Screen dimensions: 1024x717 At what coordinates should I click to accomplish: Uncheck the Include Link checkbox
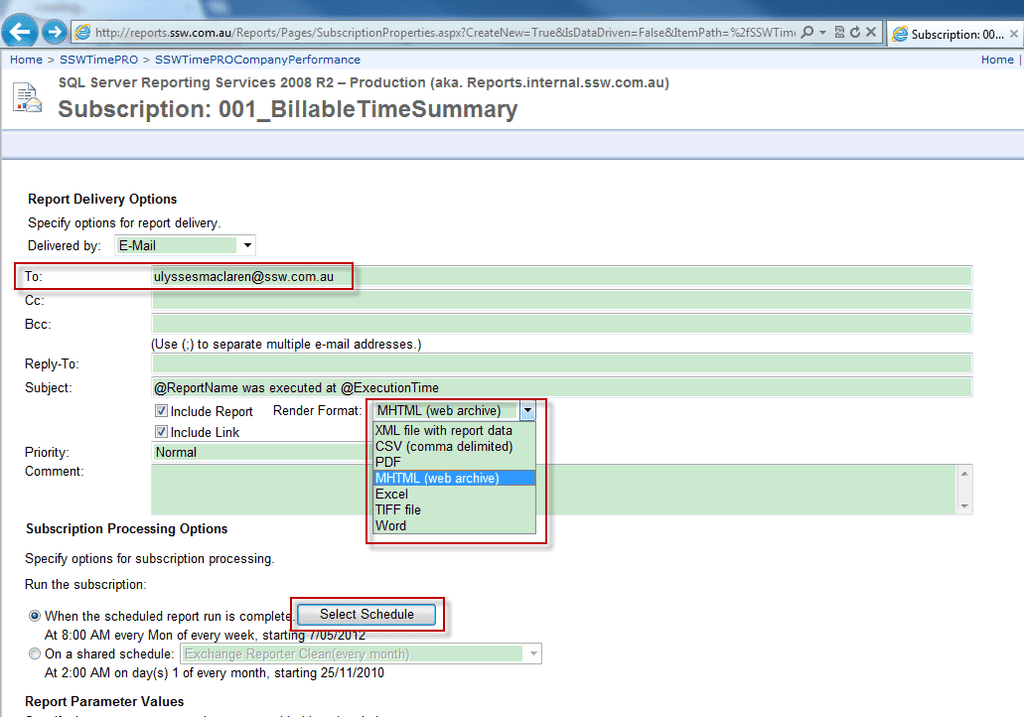(161, 432)
